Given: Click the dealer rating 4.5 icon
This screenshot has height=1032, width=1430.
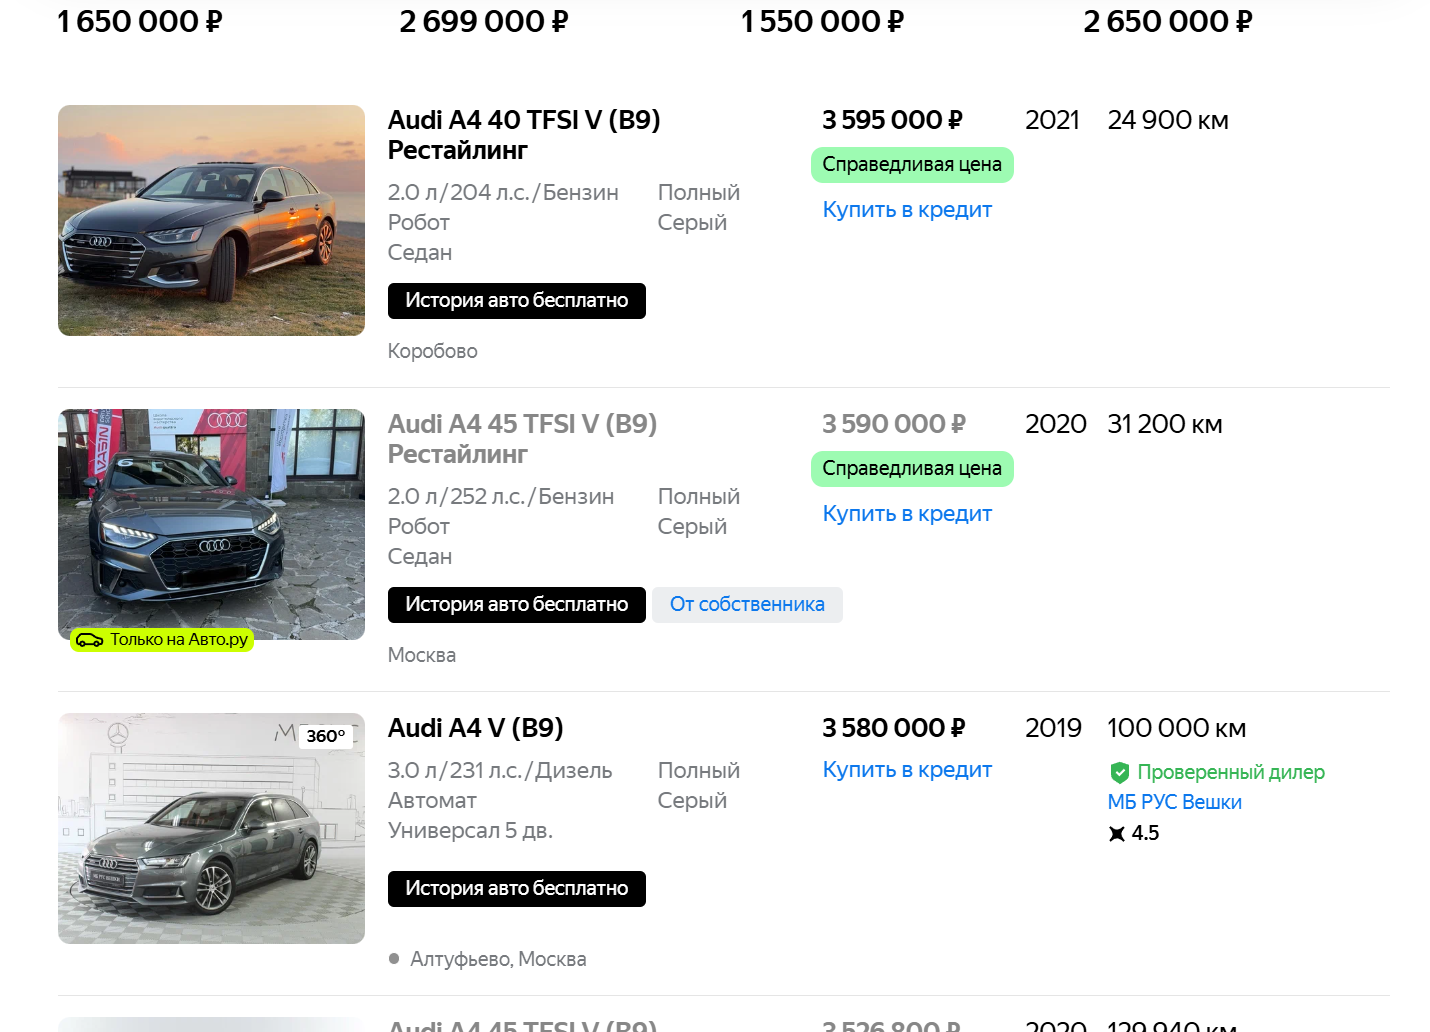Looking at the screenshot, I should [x=1117, y=833].
